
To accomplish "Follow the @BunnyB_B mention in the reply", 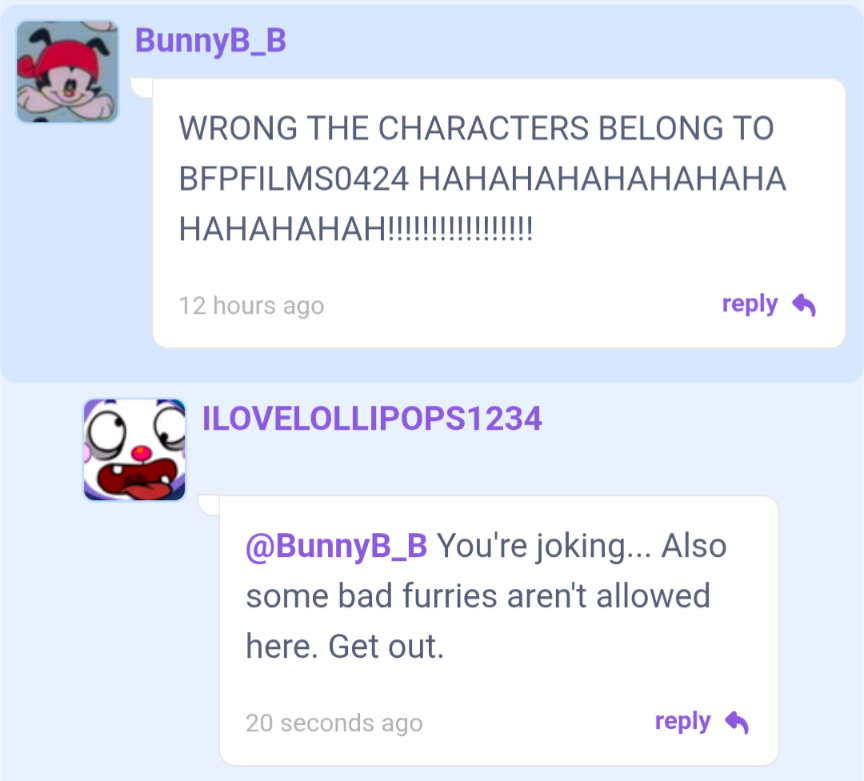I will pyautogui.click(x=336, y=547).
